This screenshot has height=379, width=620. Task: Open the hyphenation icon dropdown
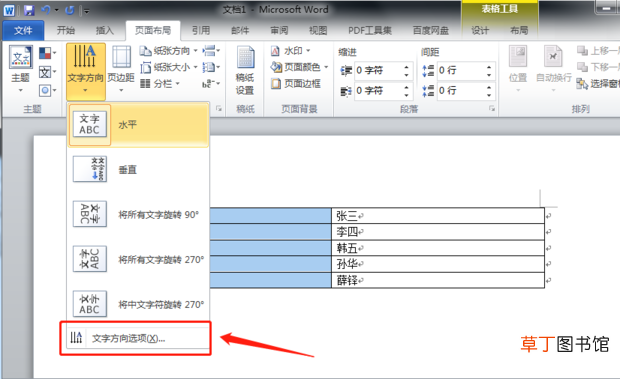point(211,84)
